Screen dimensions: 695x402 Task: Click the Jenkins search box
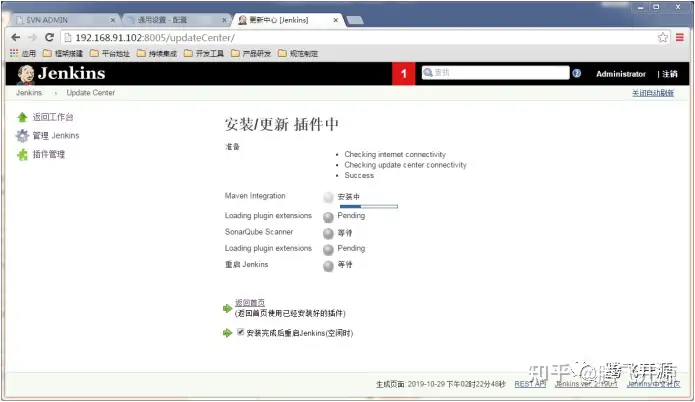[496, 73]
